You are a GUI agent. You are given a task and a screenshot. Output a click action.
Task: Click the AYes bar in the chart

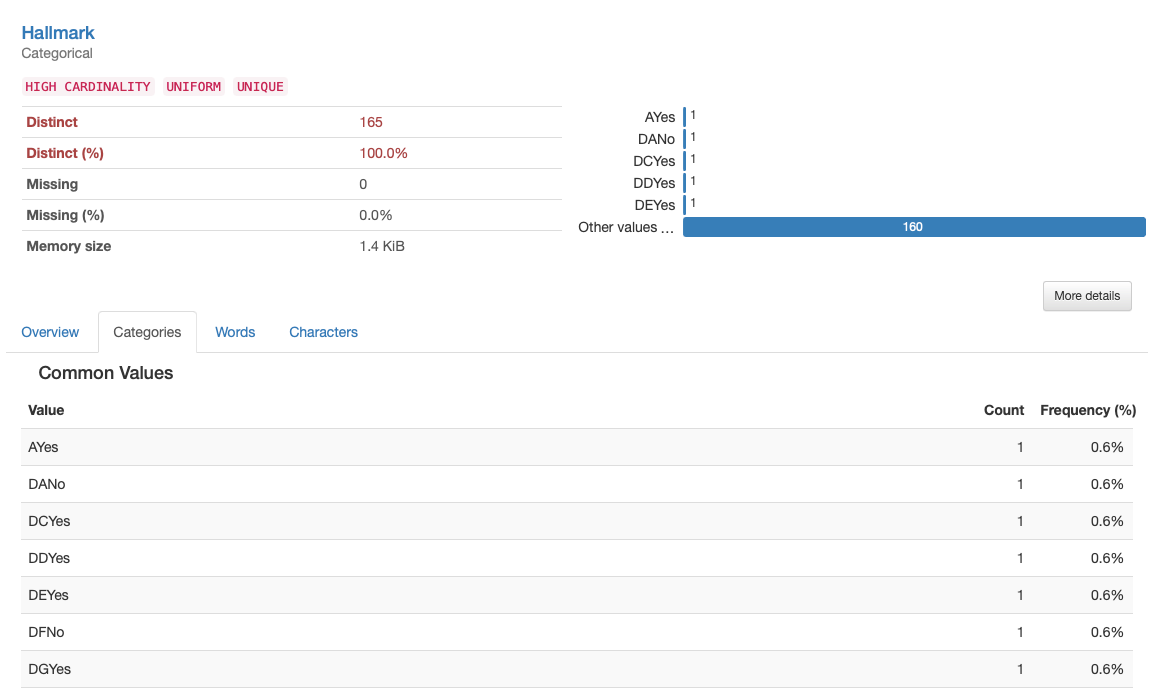[x=685, y=117]
